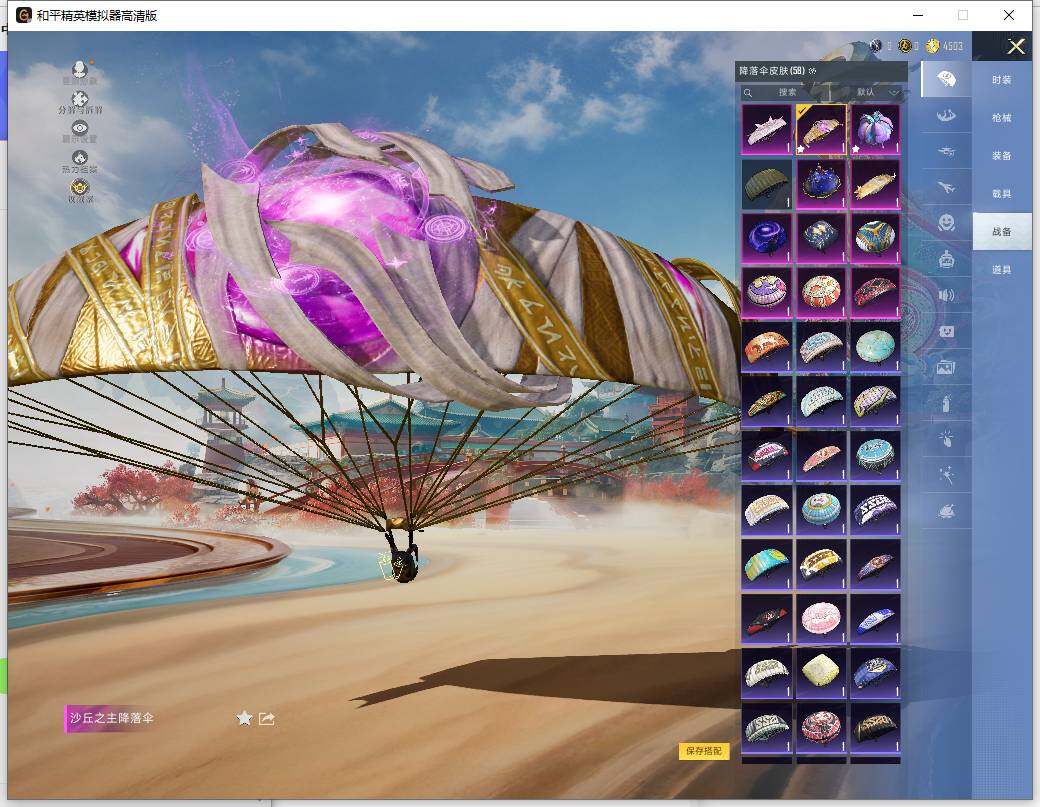Click the speaker voice pack category icon

click(945, 295)
